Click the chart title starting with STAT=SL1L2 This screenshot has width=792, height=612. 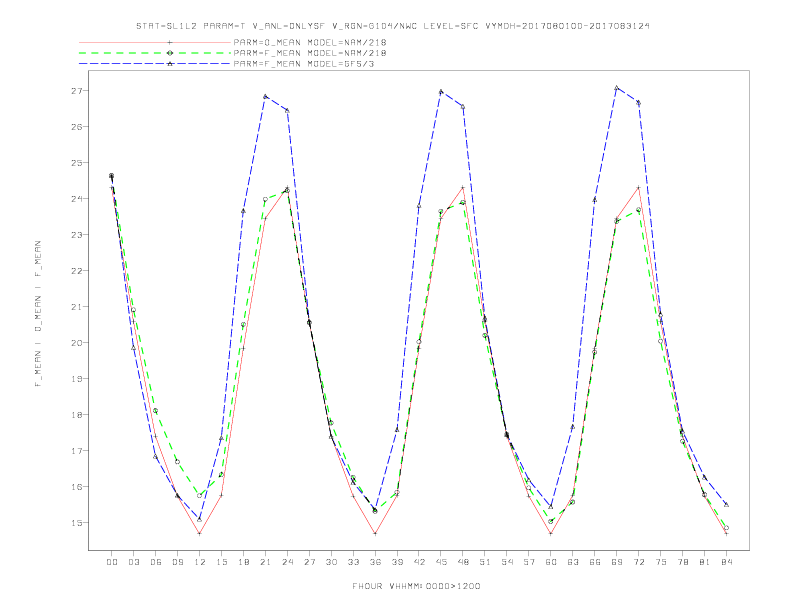click(x=393, y=26)
